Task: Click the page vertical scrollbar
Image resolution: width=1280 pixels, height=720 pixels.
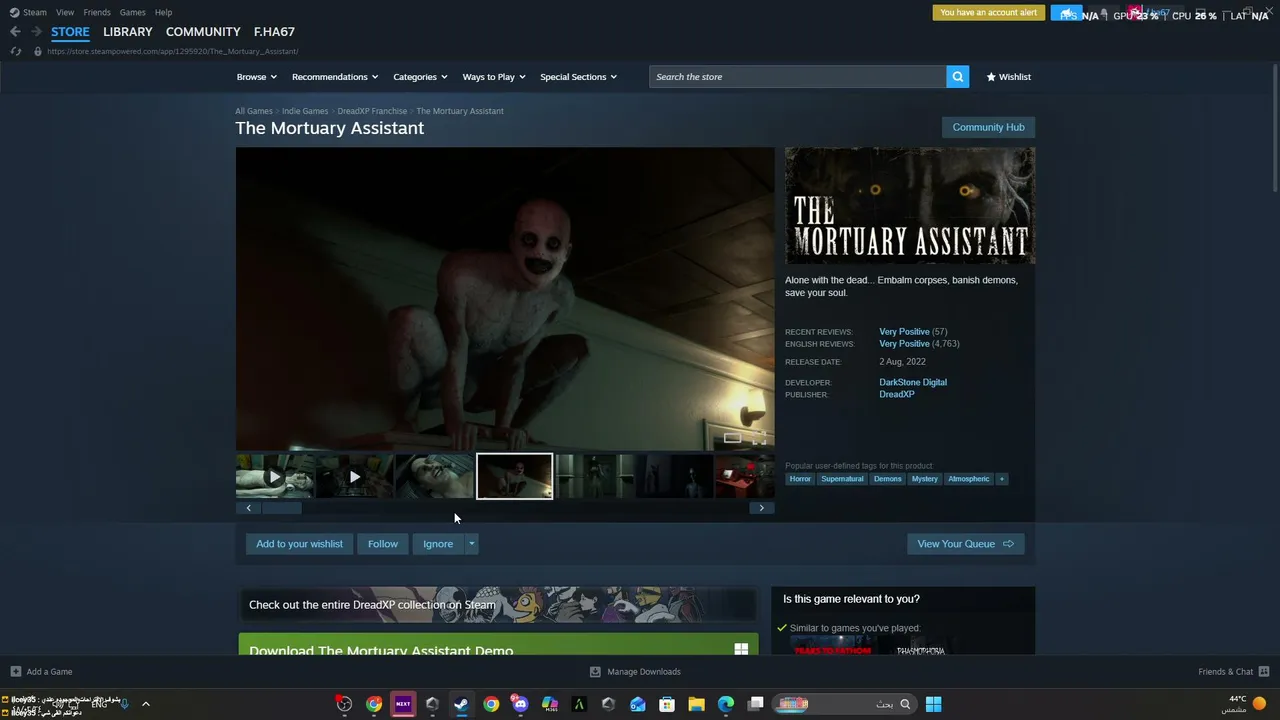Action: point(1275,130)
